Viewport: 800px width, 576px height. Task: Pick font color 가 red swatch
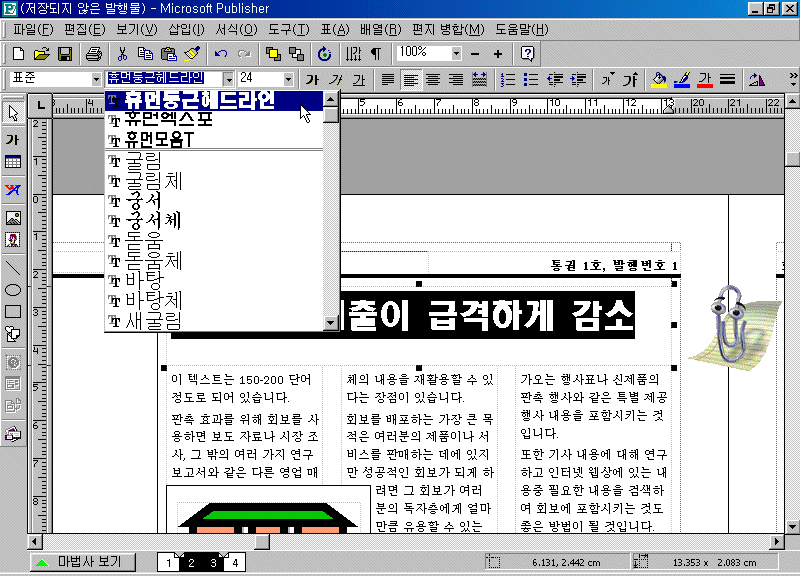tap(705, 80)
